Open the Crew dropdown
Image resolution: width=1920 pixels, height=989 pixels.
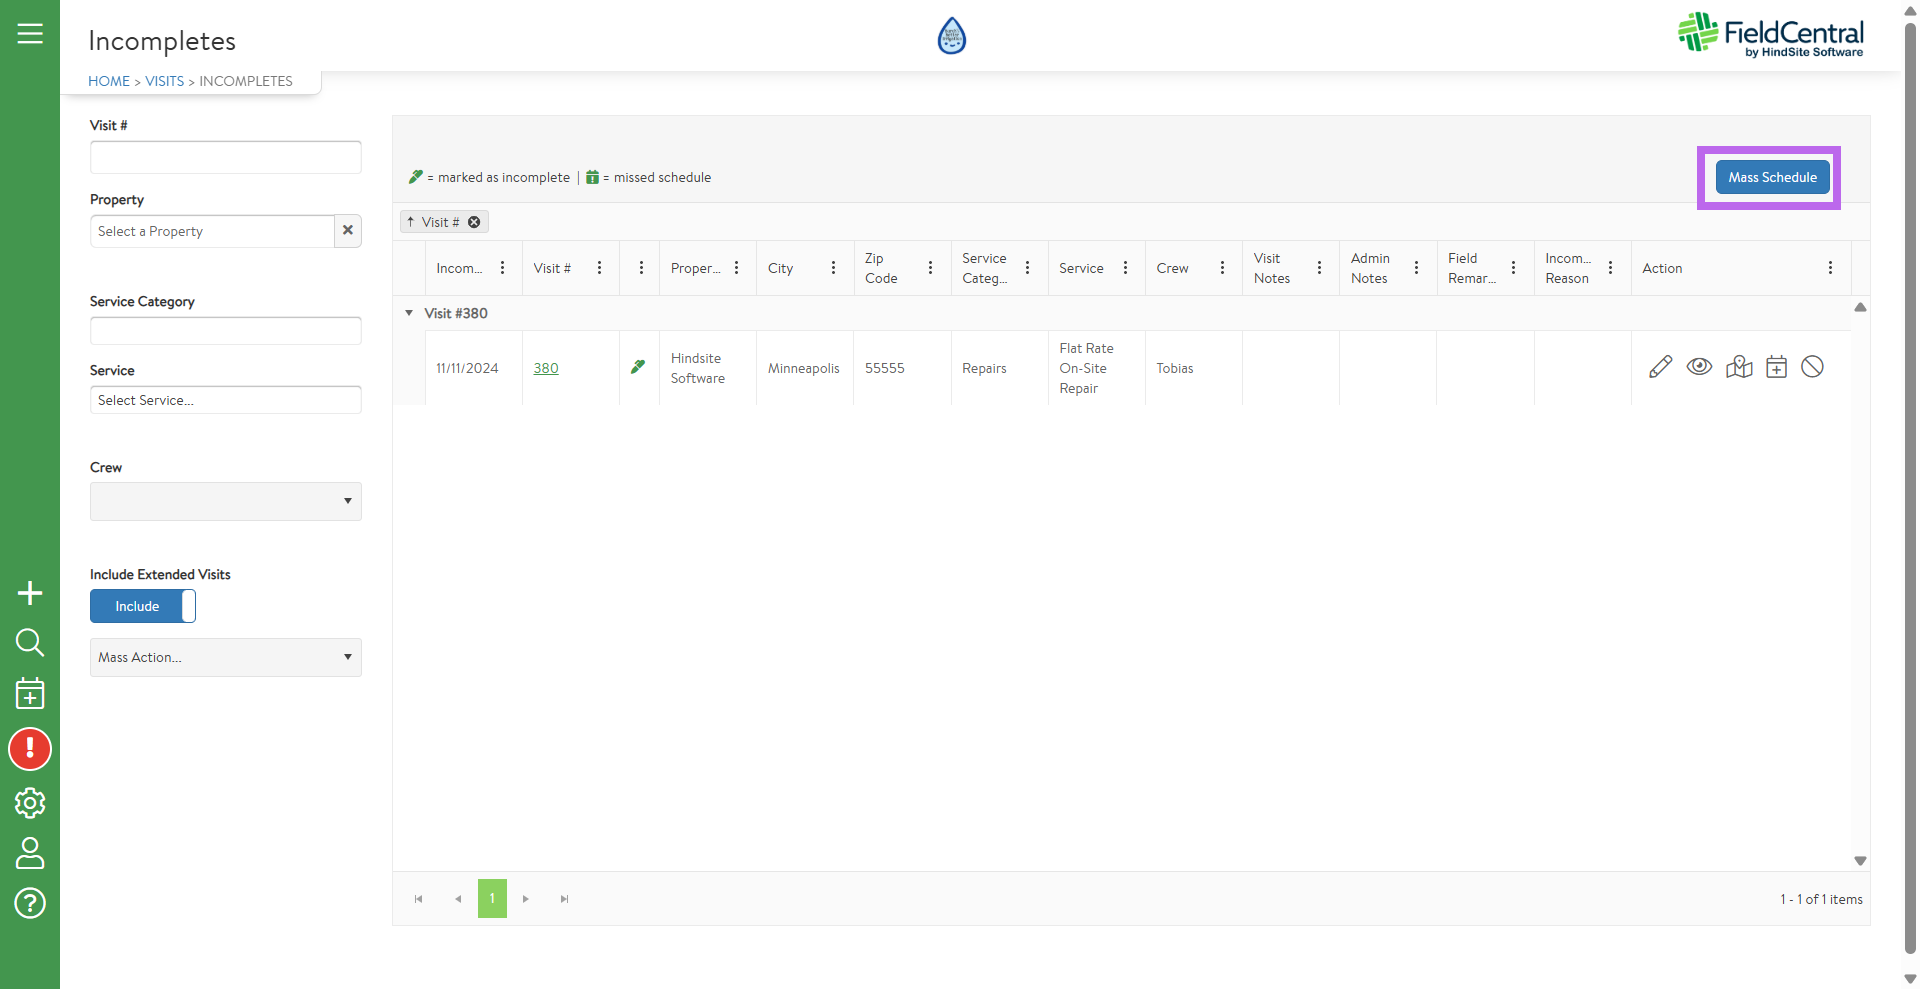point(226,501)
